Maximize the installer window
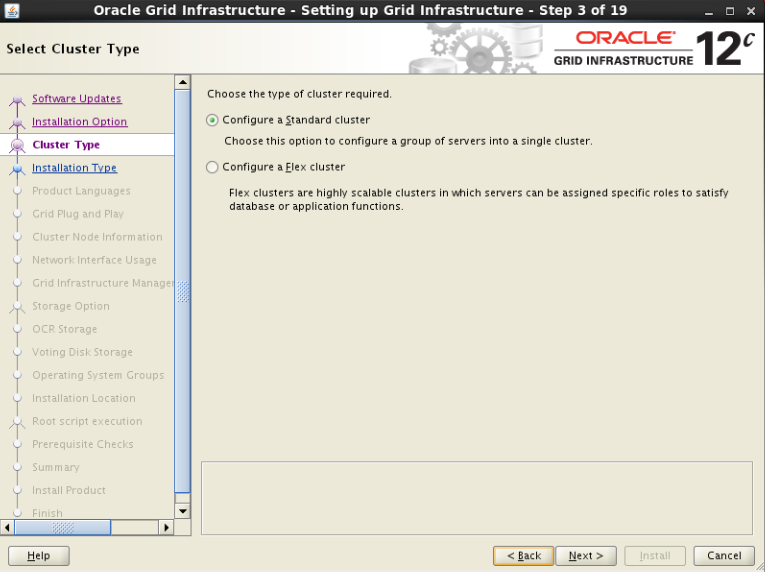765x576 pixels. (x=730, y=11)
